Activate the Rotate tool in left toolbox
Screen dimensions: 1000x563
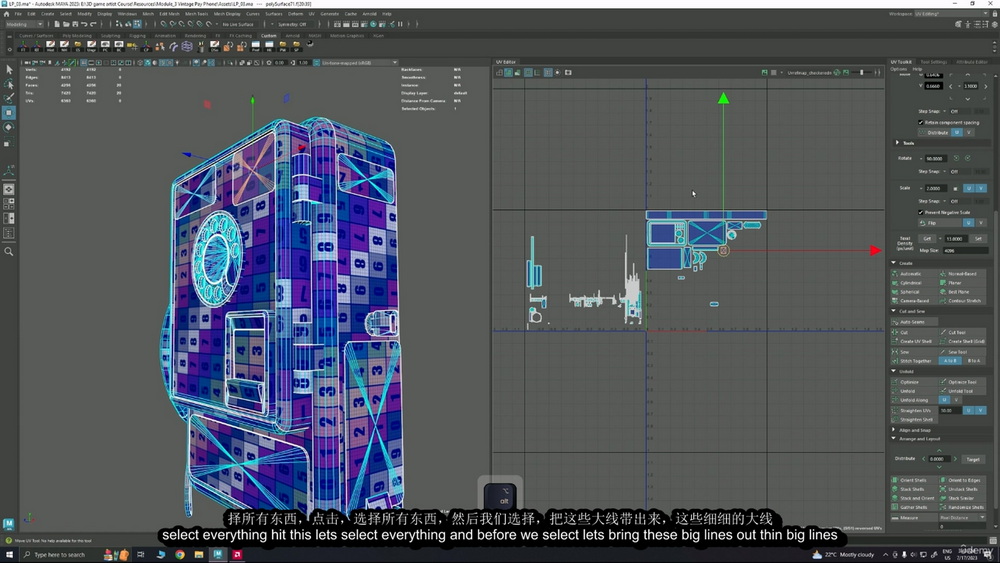(x=9, y=128)
